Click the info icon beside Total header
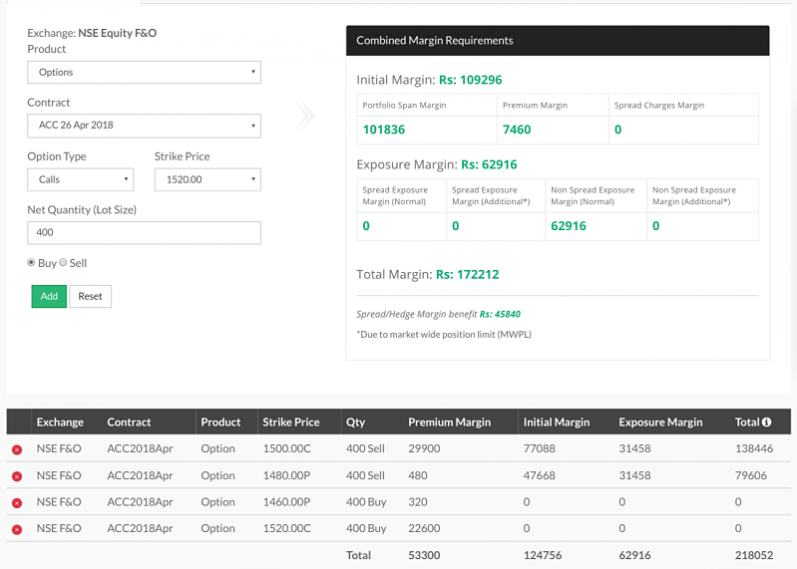The image size is (797, 569). [767, 422]
